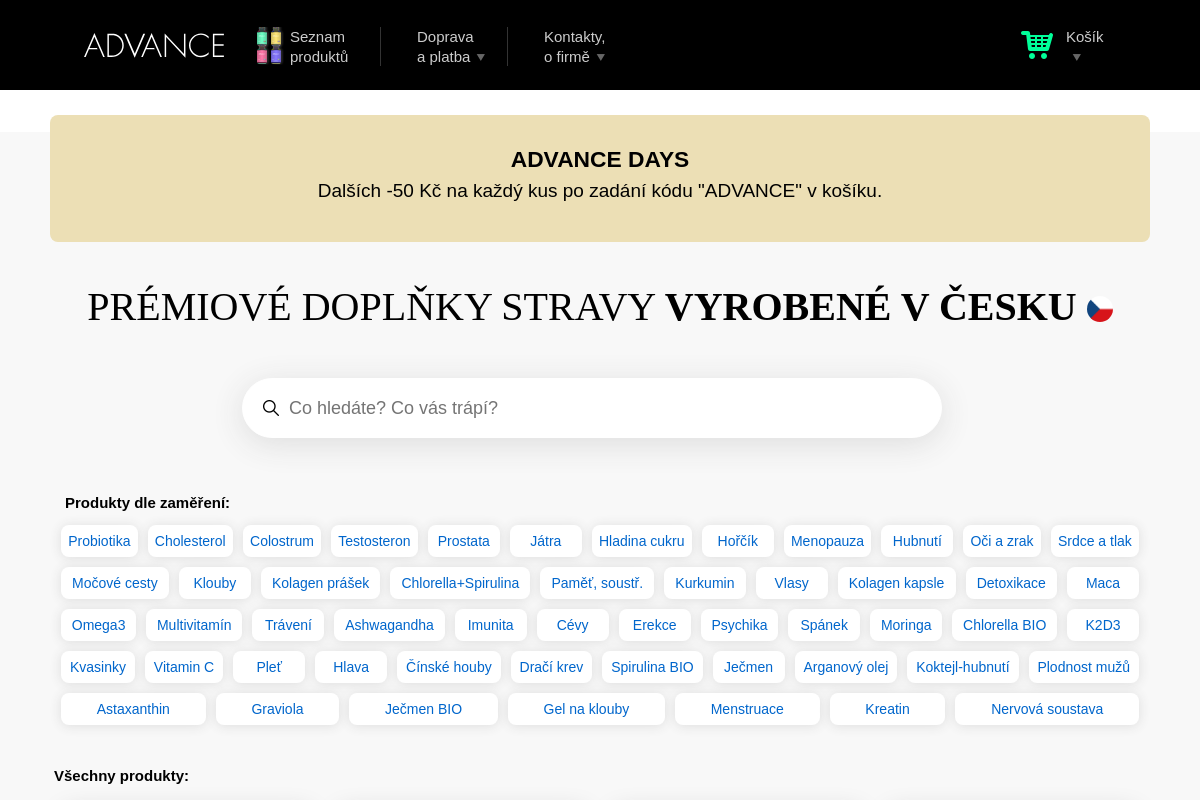Choose the Menopauza tag

827,541
